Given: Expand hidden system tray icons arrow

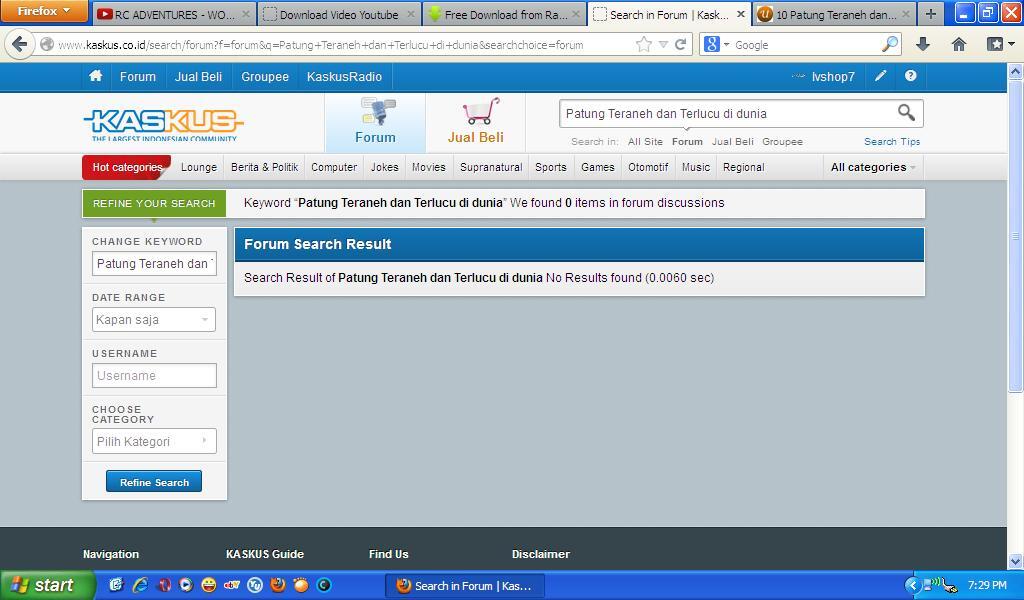Looking at the screenshot, I should (x=912, y=585).
